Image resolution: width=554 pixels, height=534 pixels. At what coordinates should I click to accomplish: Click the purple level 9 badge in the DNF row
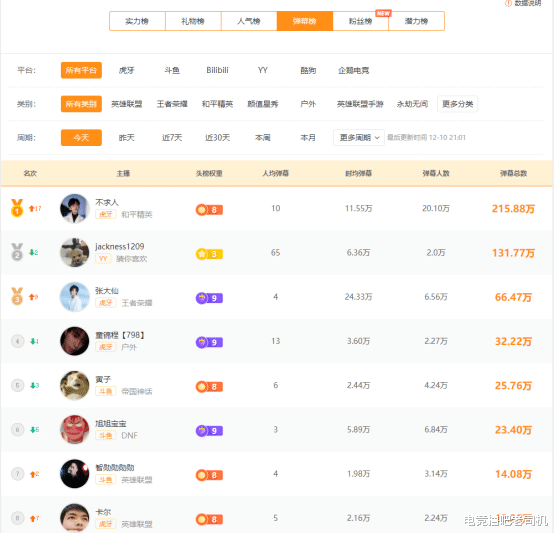[x=209, y=431]
